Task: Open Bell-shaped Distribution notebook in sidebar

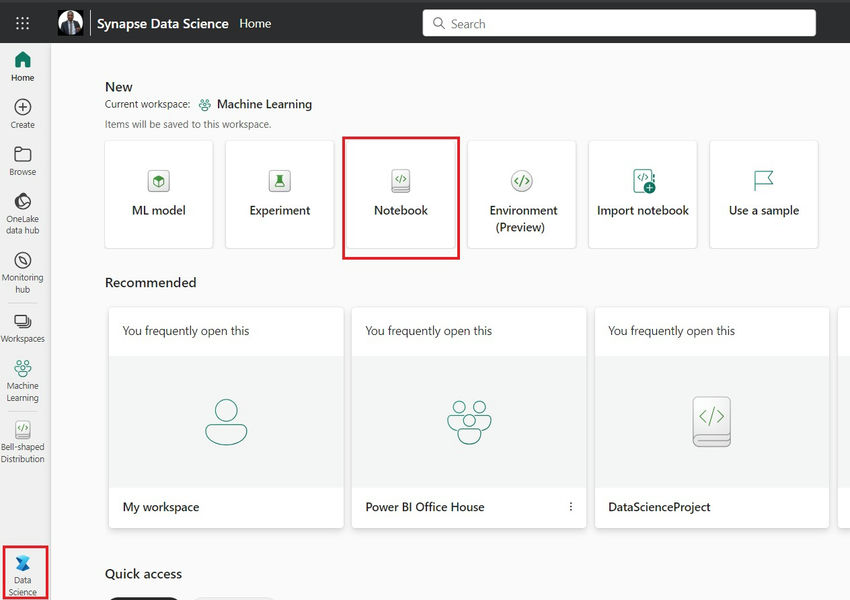Action: (23, 442)
